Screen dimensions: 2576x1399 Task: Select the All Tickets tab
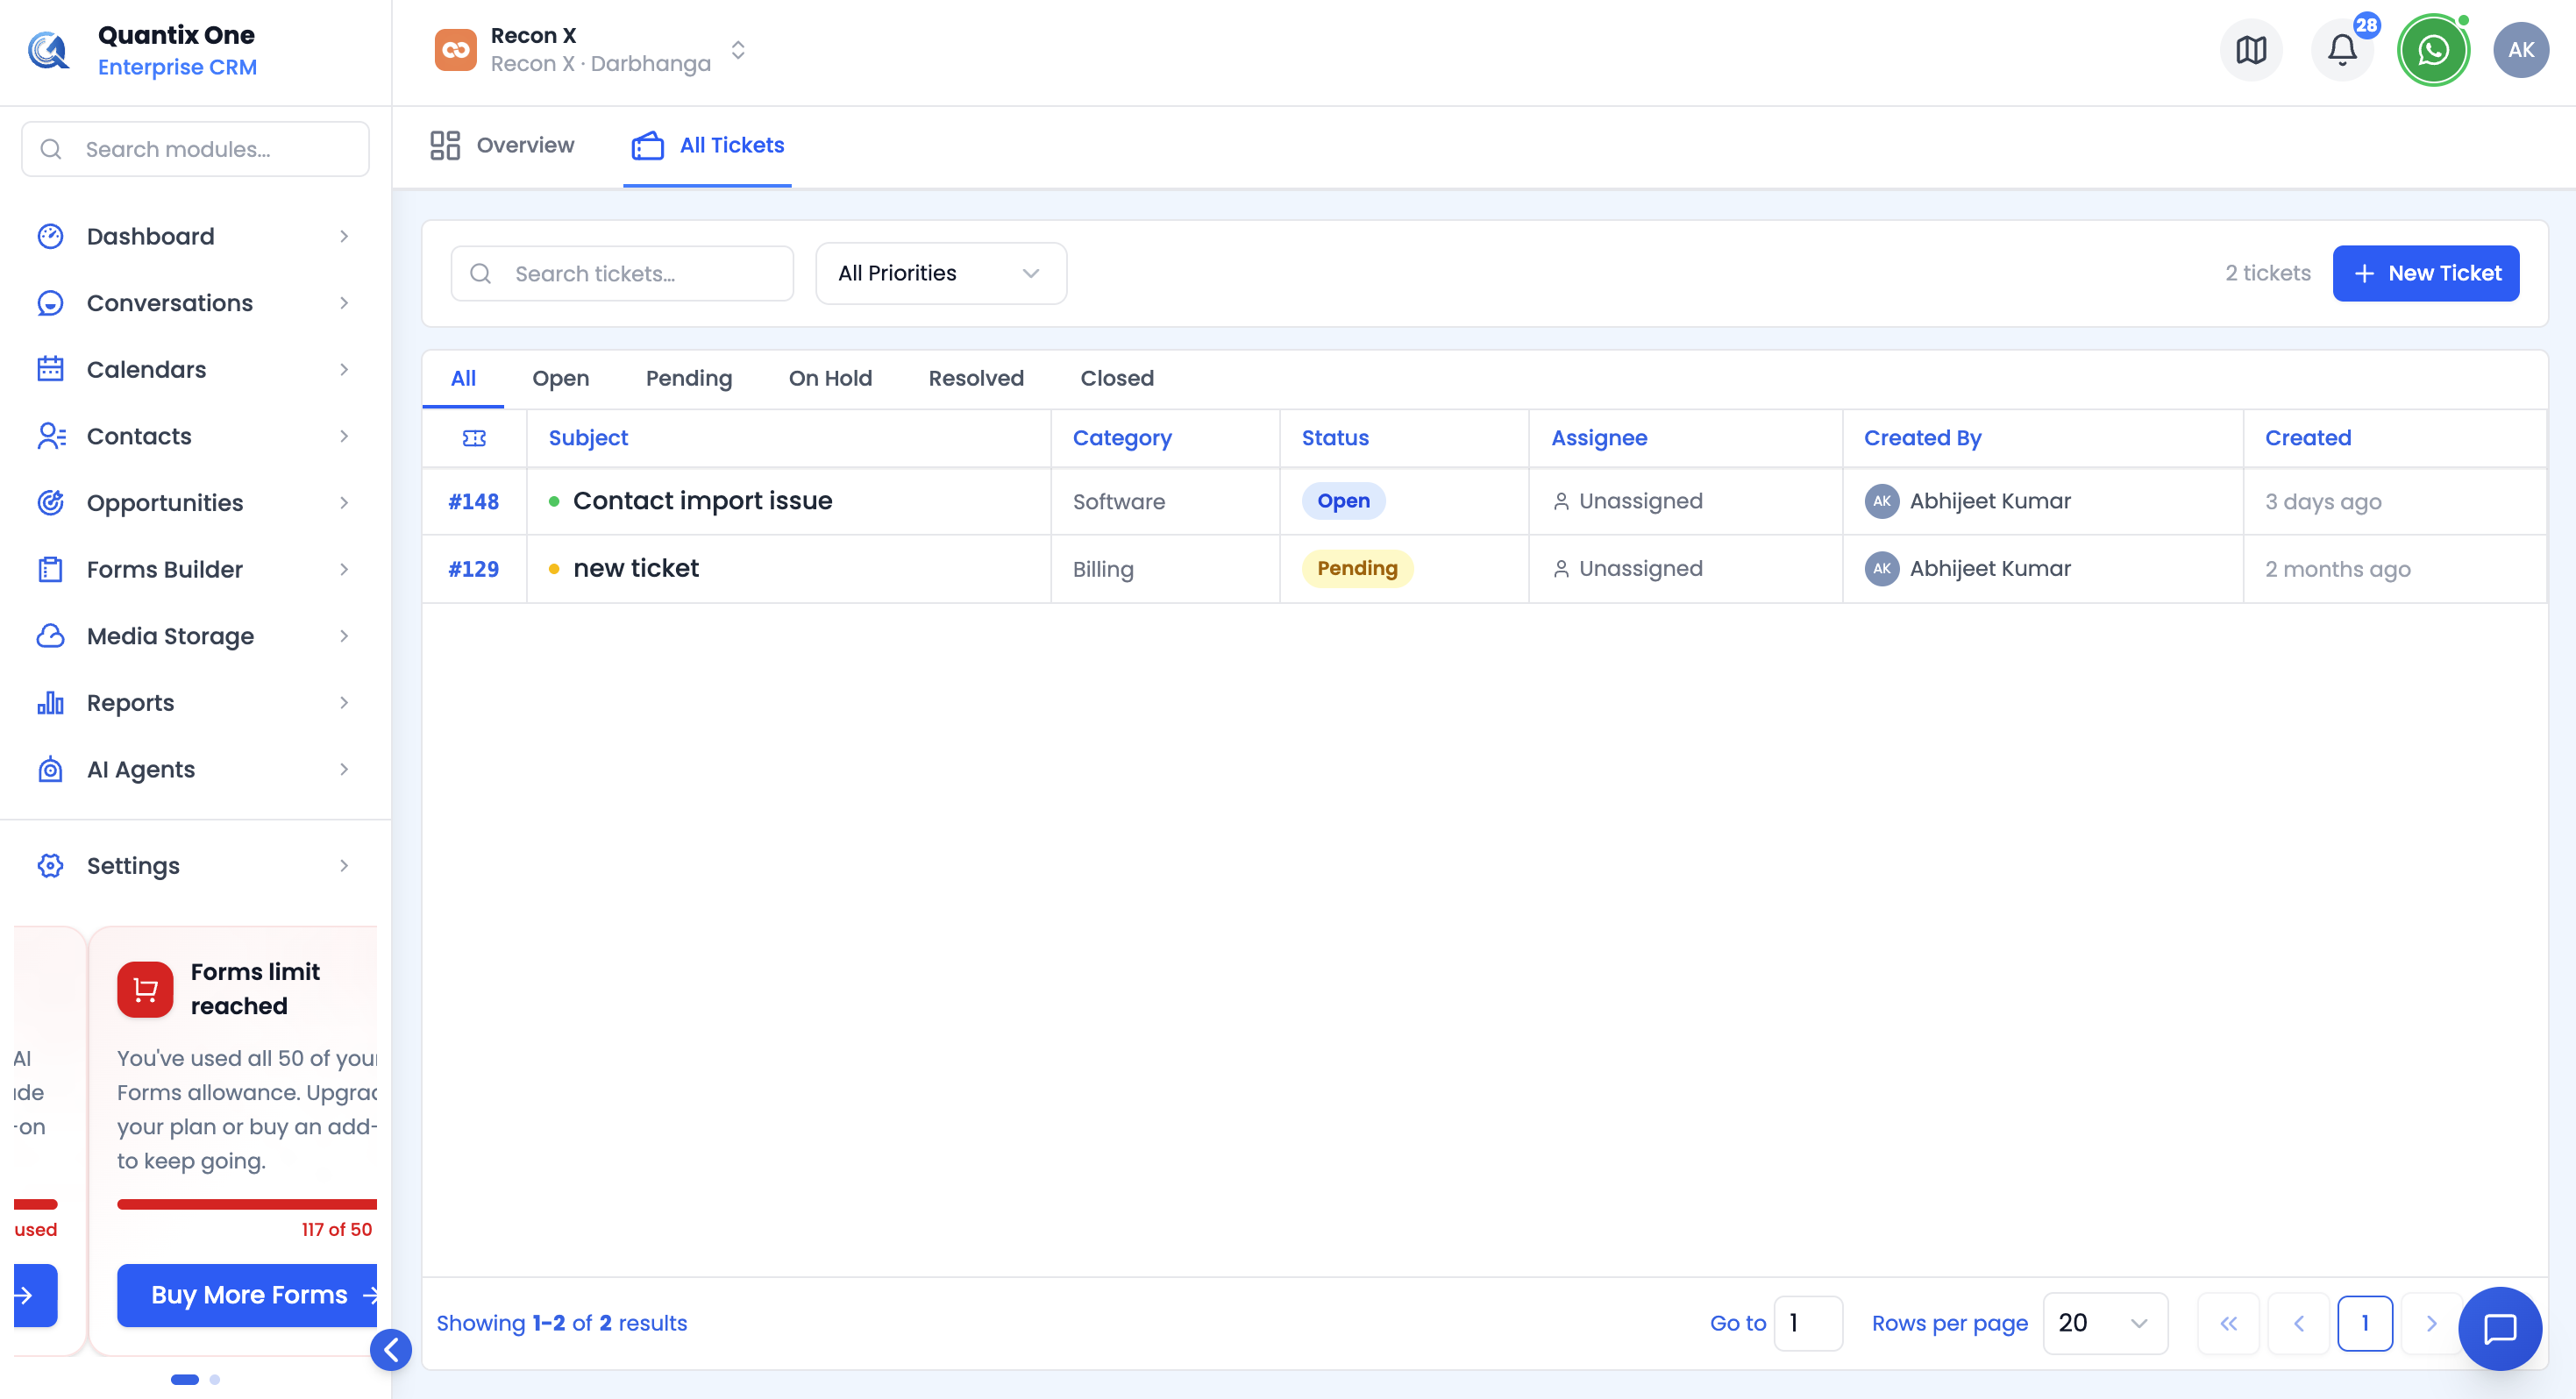pyautogui.click(x=707, y=145)
